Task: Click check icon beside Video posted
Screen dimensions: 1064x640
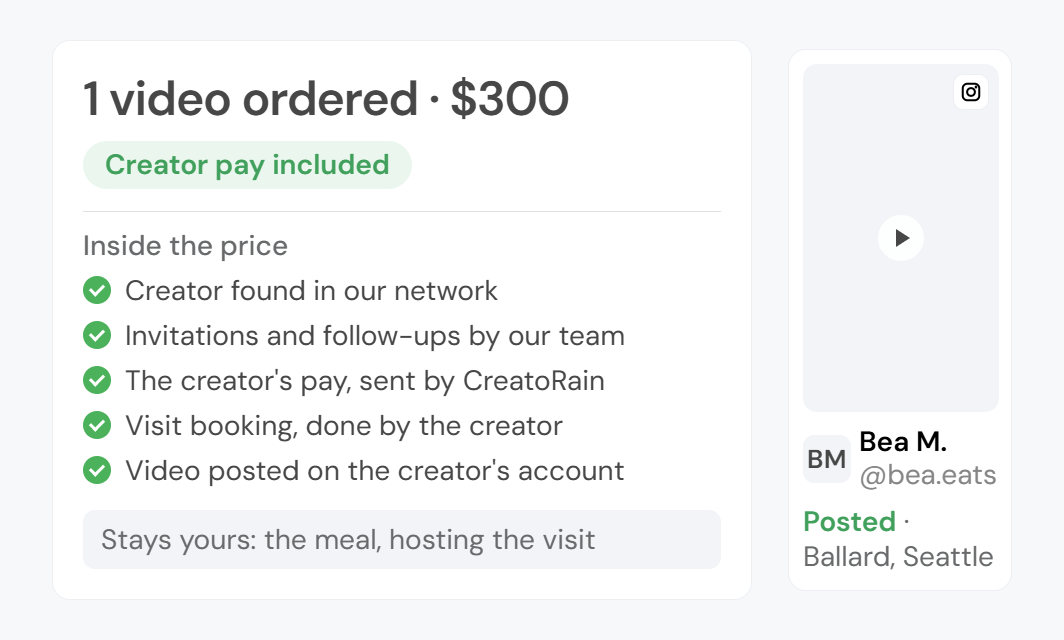Action: pos(97,470)
